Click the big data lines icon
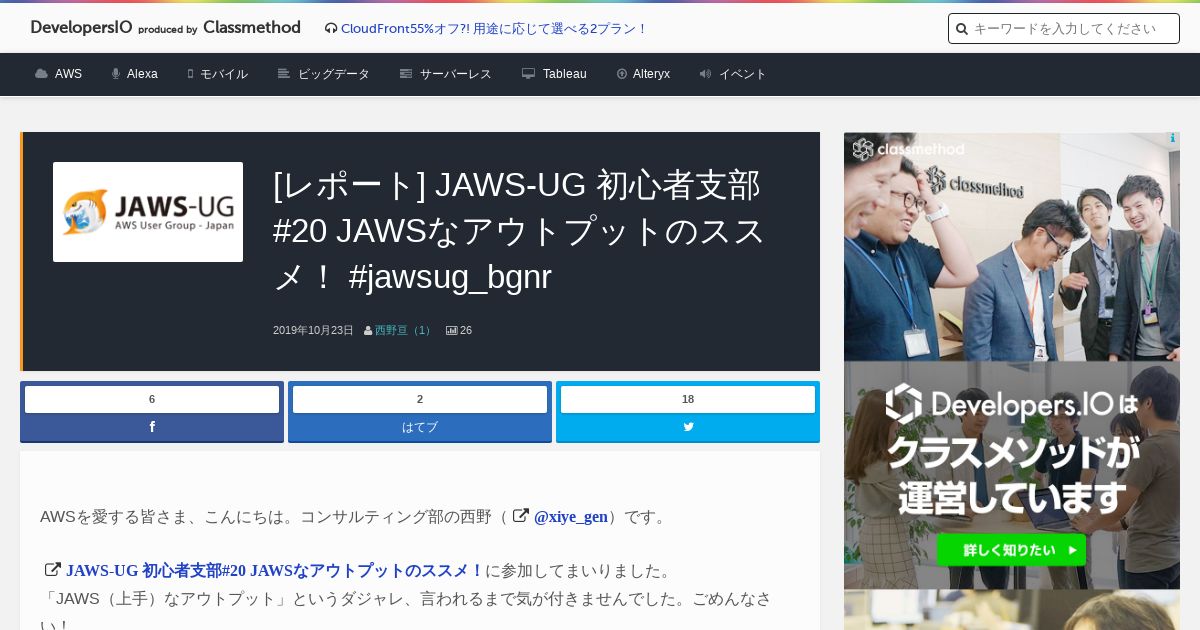Viewport: 1200px width, 630px height. coord(284,74)
